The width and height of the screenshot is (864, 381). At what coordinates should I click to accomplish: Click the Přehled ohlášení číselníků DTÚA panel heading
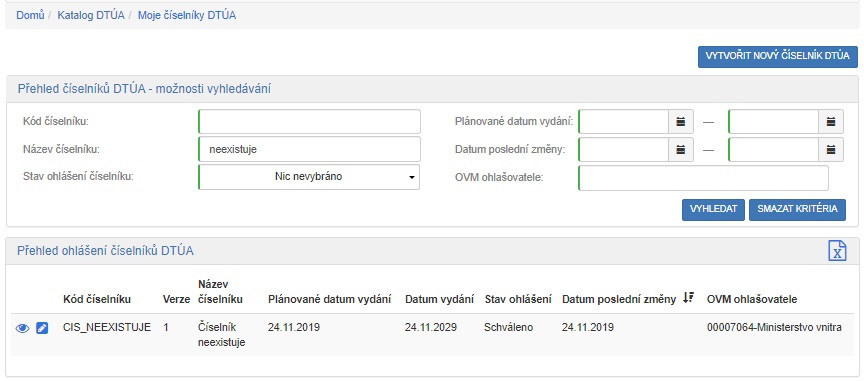106,251
